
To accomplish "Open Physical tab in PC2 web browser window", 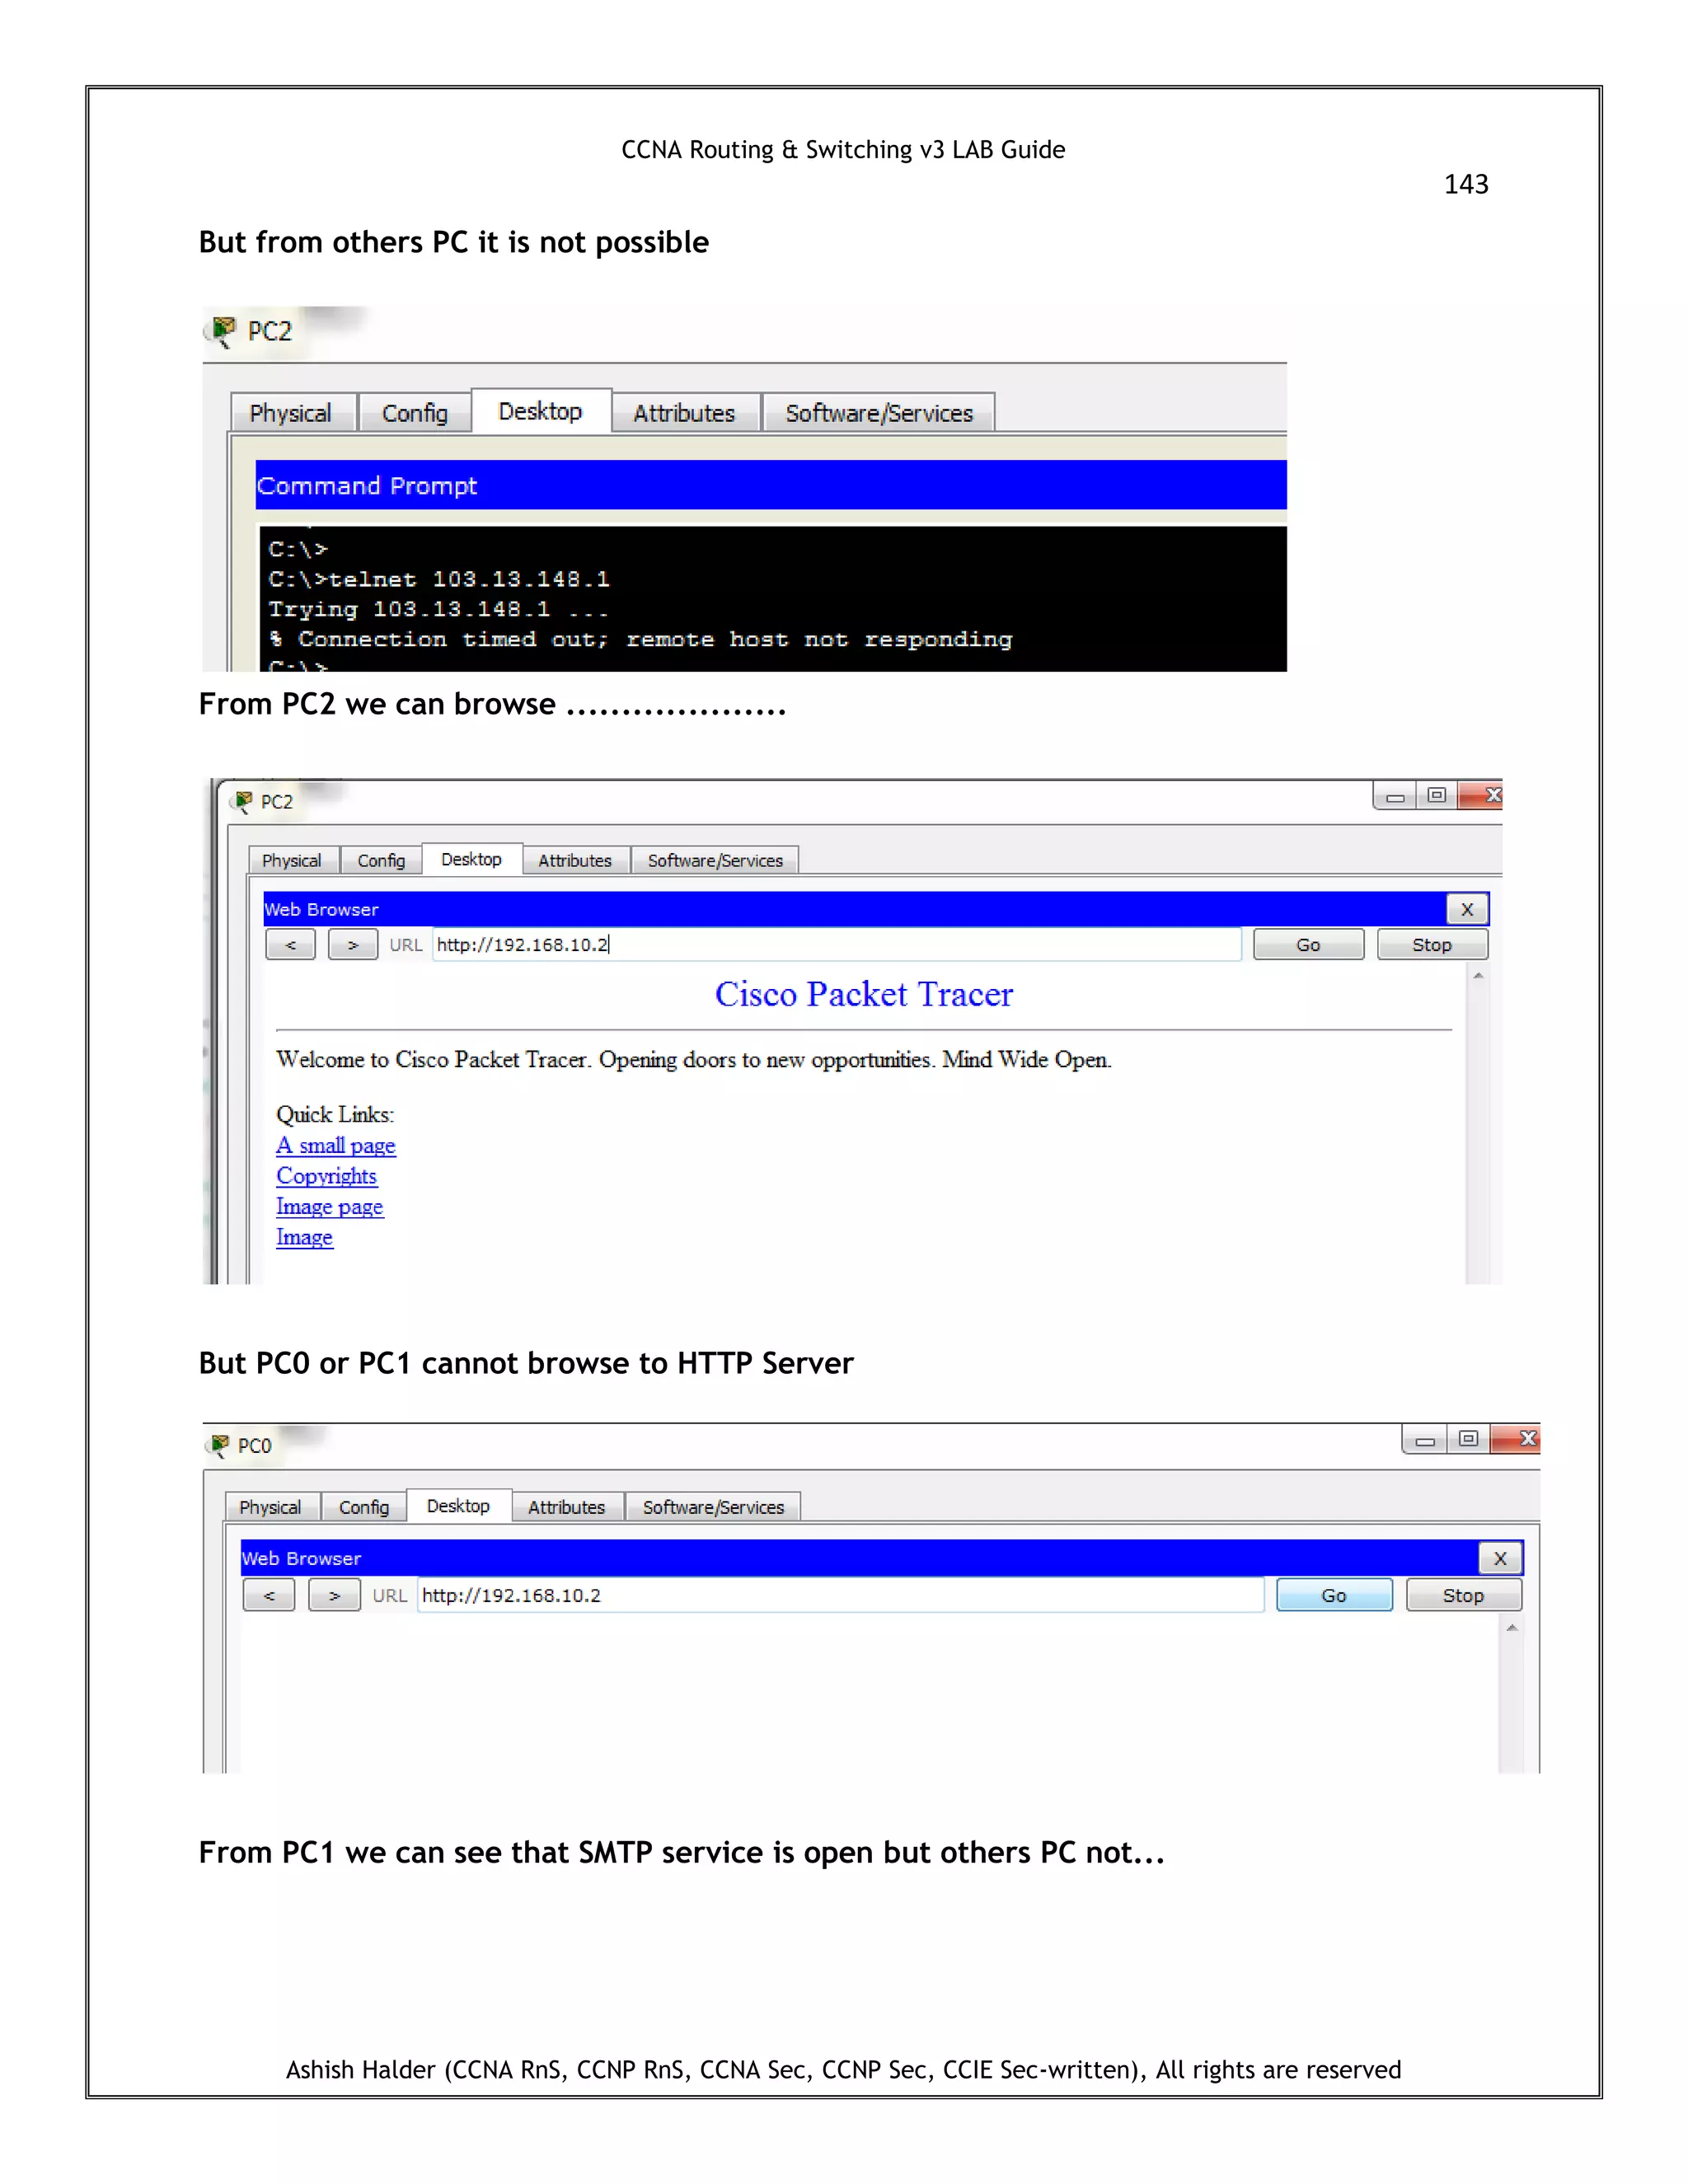I will (292, 860).
